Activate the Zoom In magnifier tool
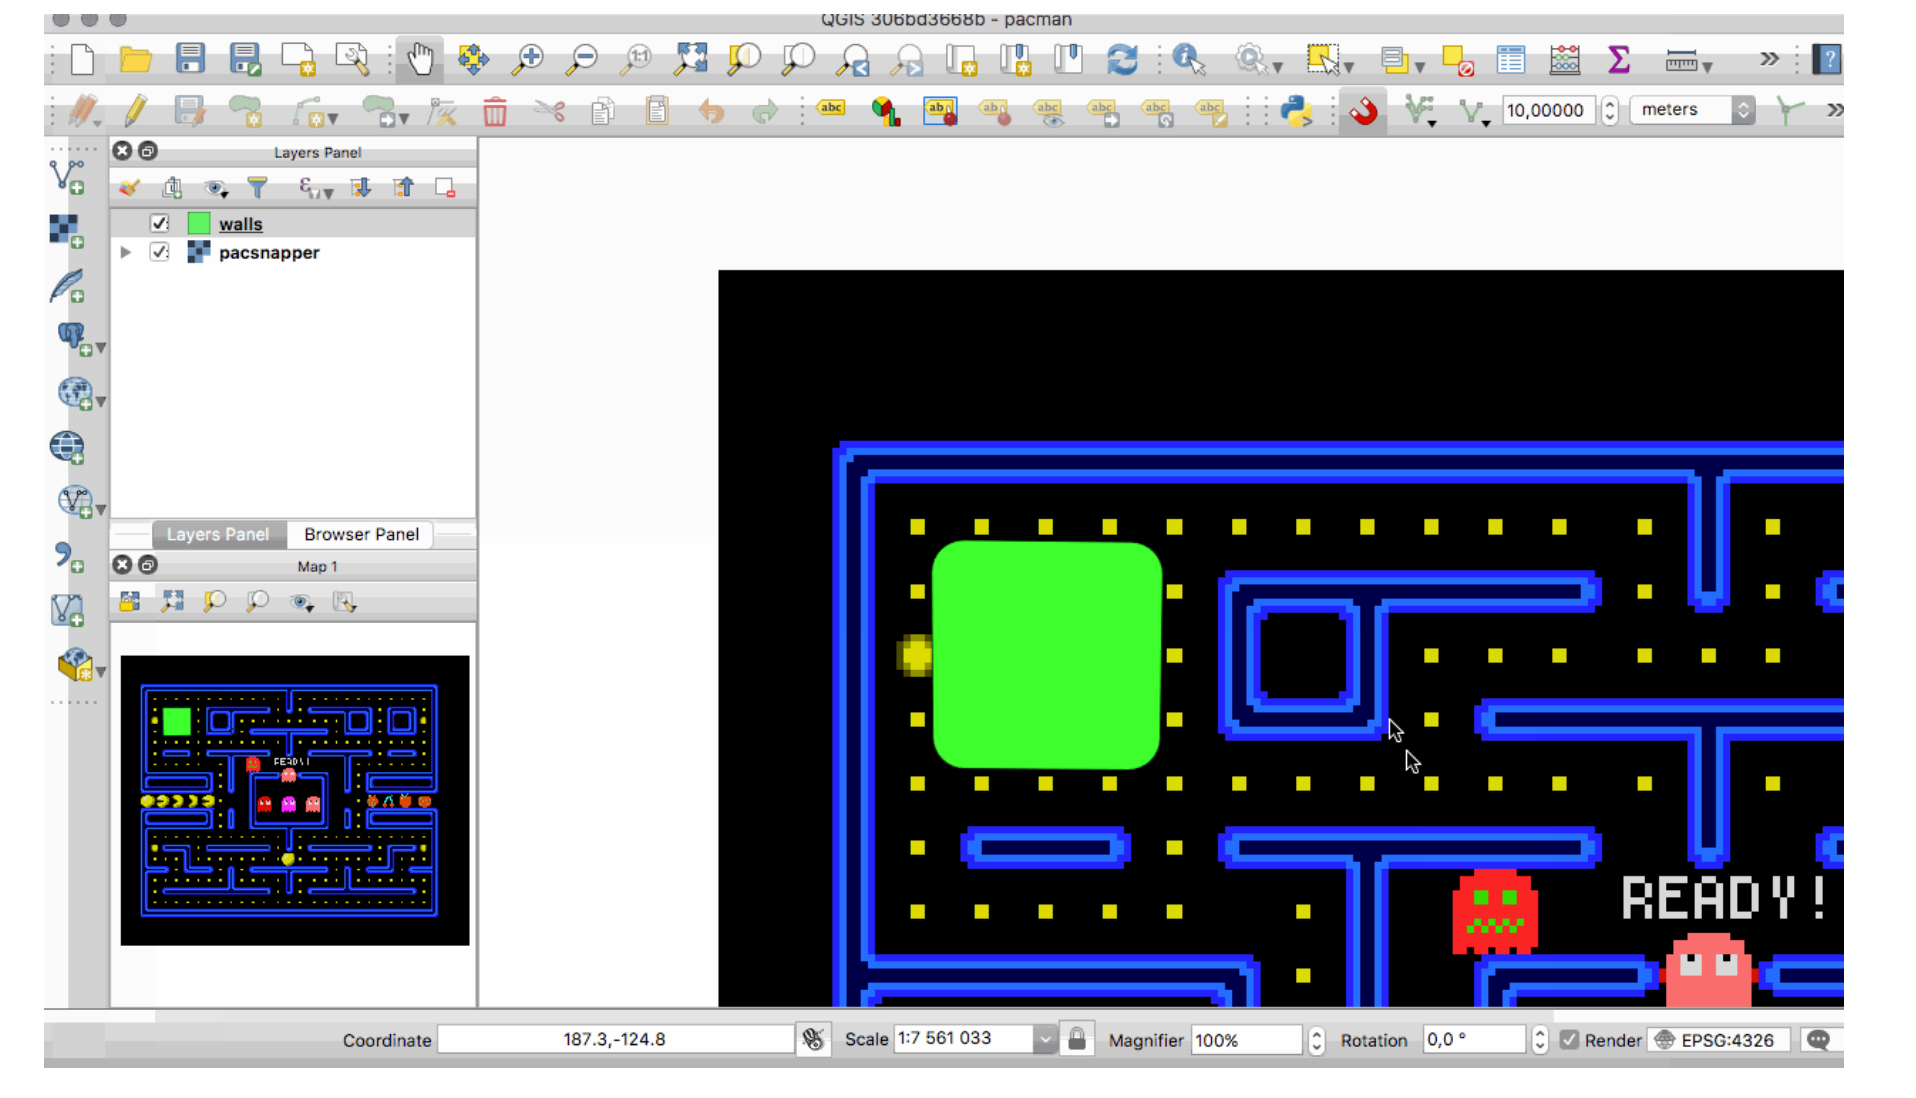 click(527, 60)
